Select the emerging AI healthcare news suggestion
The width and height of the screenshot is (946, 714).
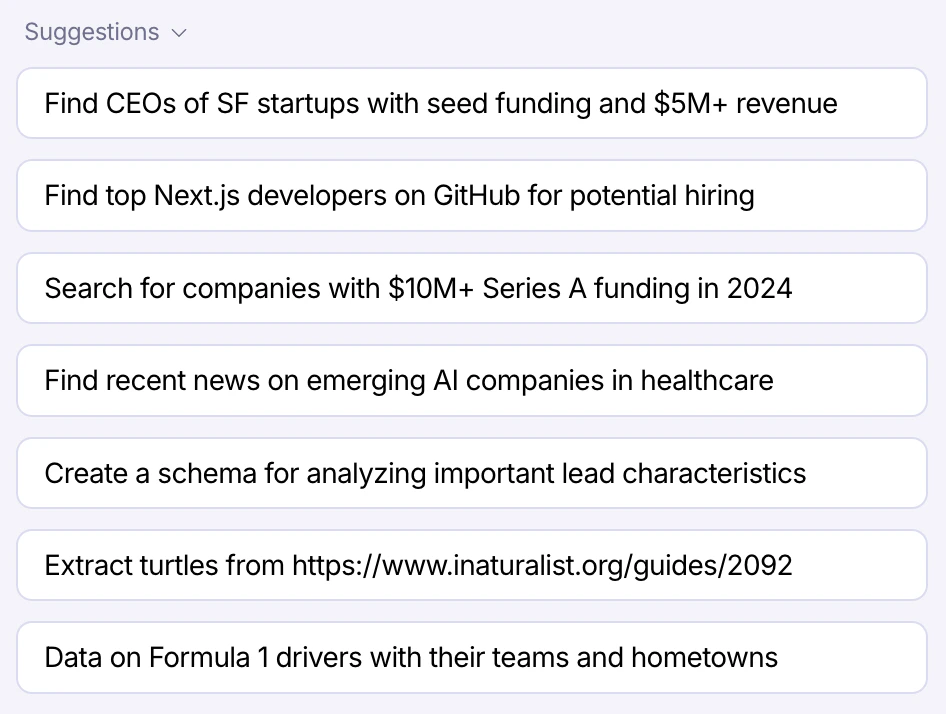pyautogui.click(x=472, y=380)
